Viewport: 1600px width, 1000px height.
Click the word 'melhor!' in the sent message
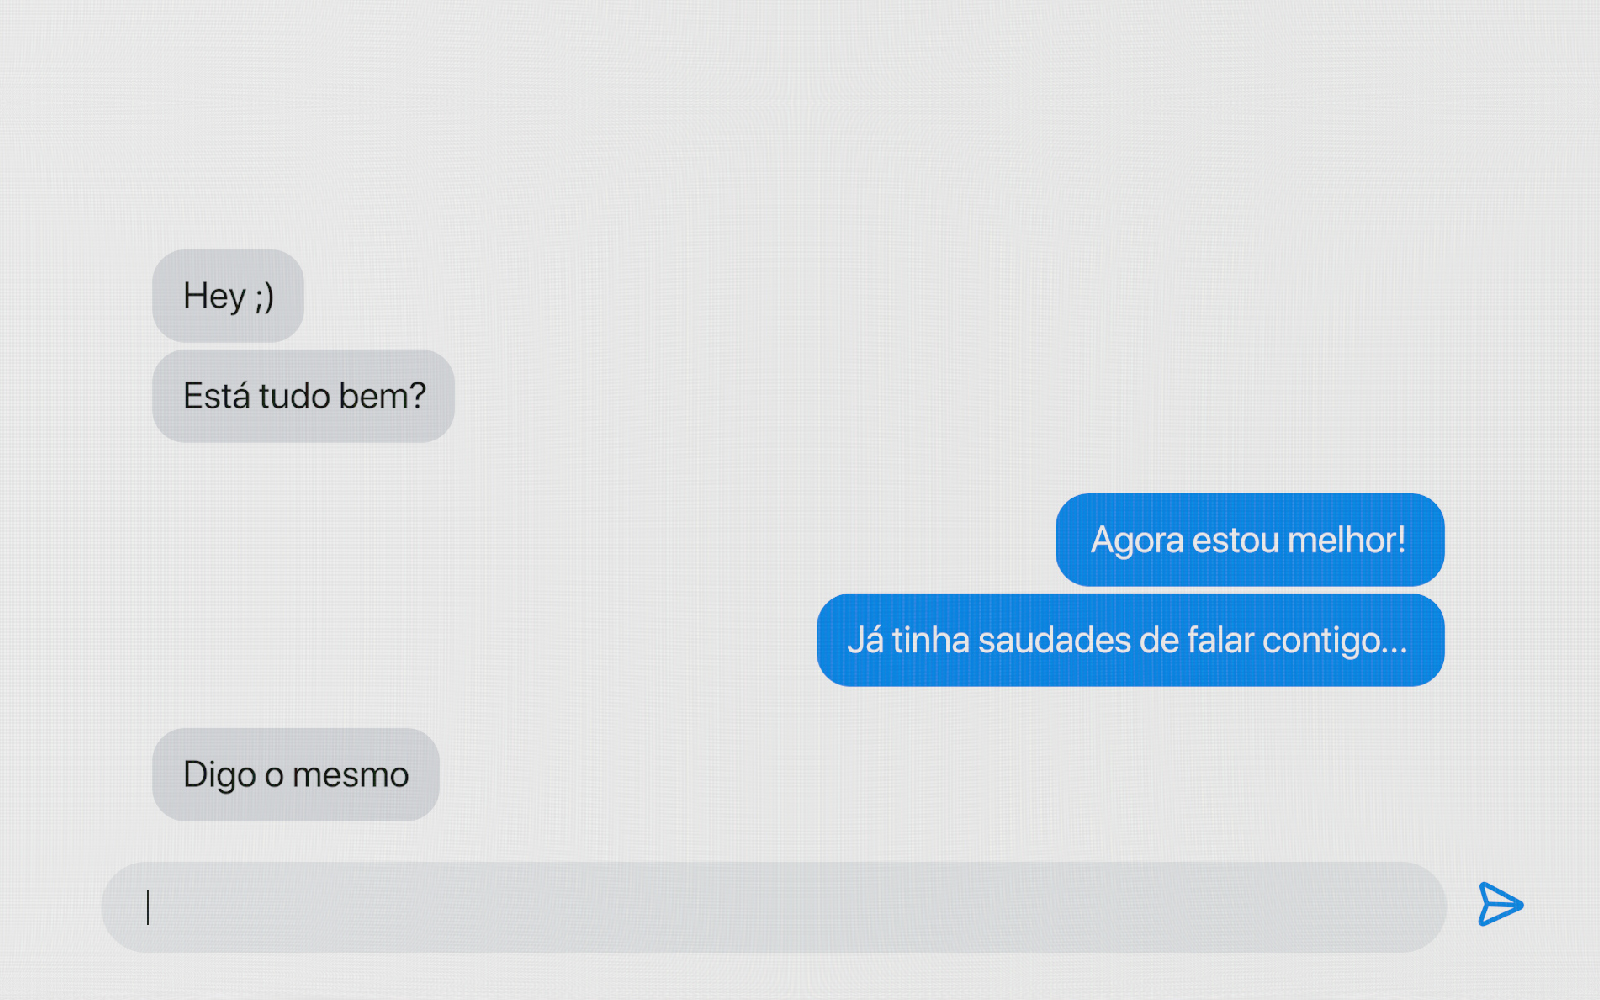(1347, 540)
